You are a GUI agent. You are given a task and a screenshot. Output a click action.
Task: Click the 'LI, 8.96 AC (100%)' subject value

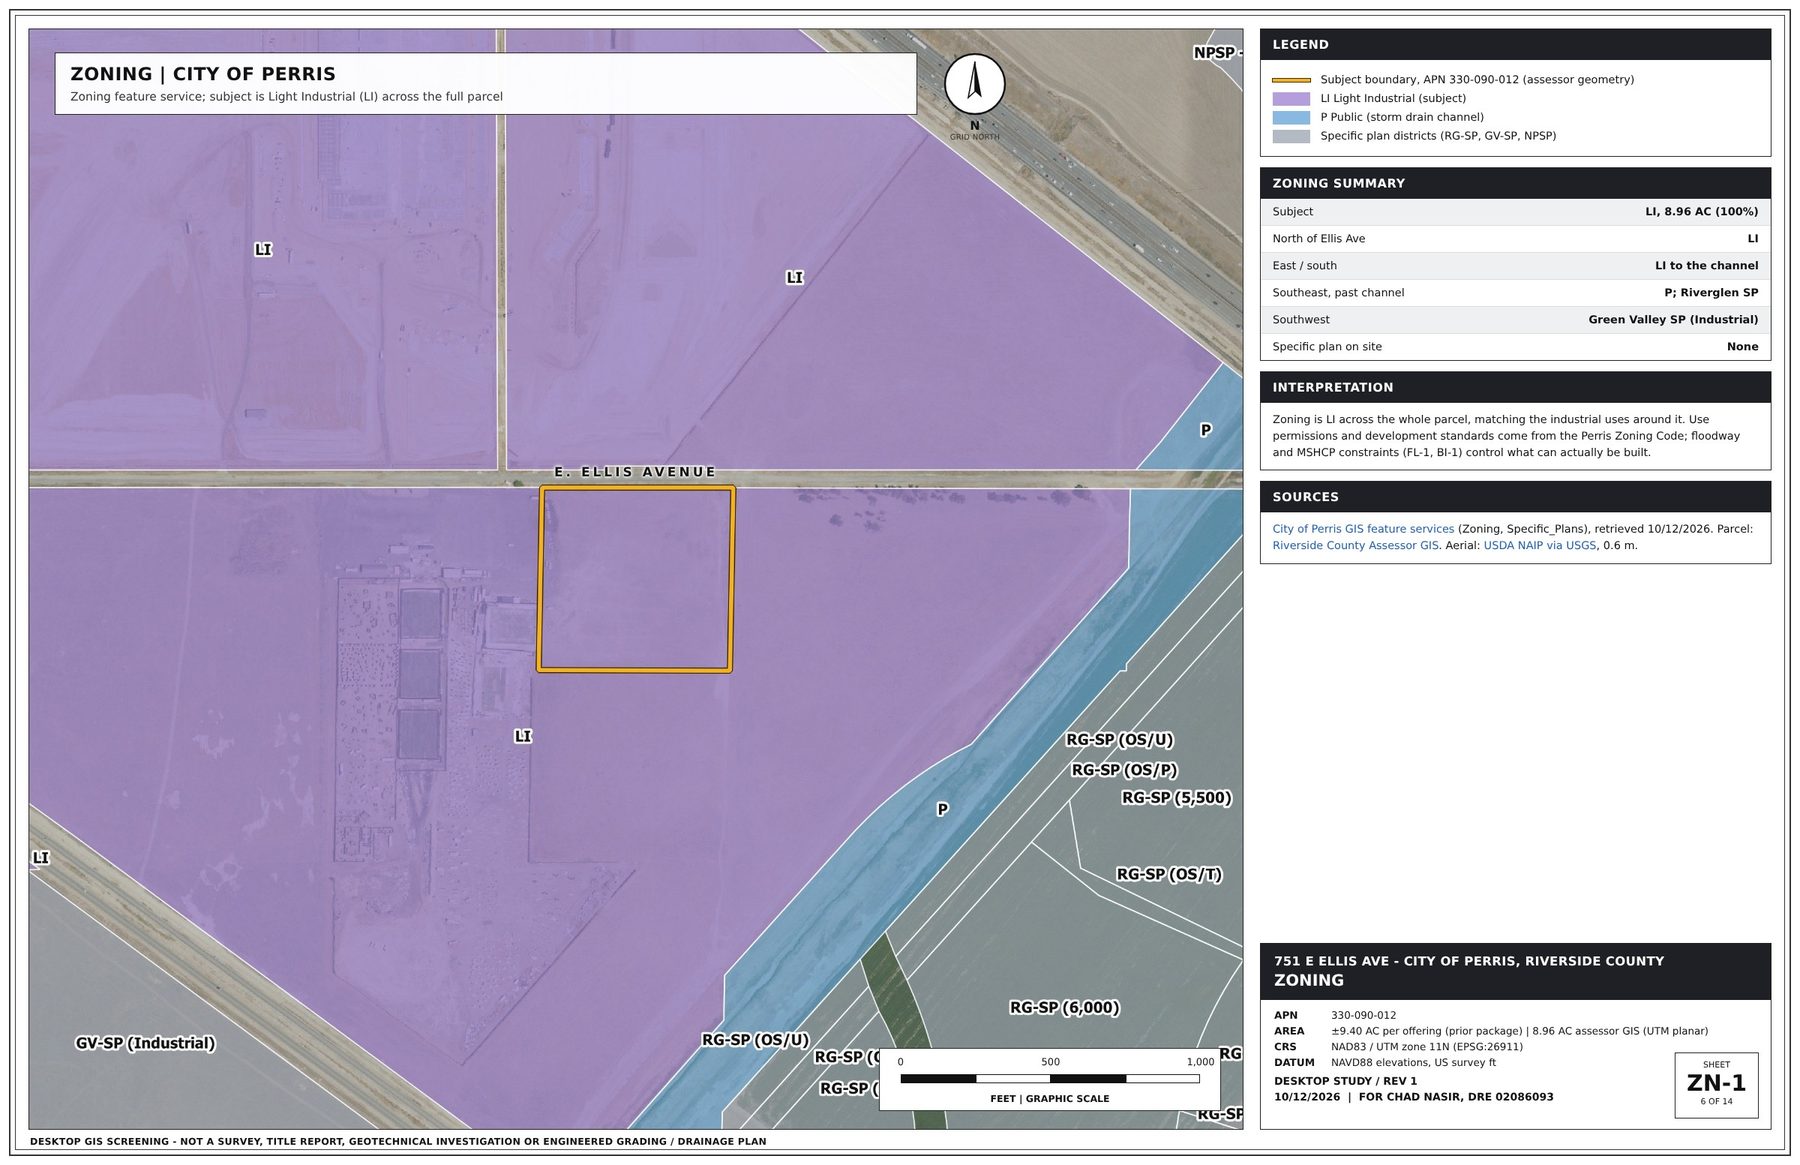(1701, 212)
